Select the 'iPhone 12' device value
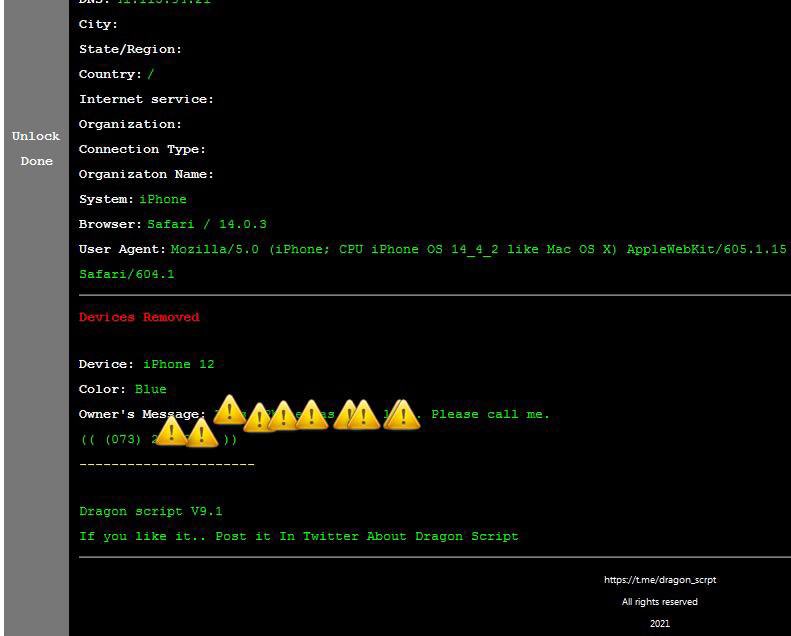This screenshot has height=636, width=791. (179, 364)
